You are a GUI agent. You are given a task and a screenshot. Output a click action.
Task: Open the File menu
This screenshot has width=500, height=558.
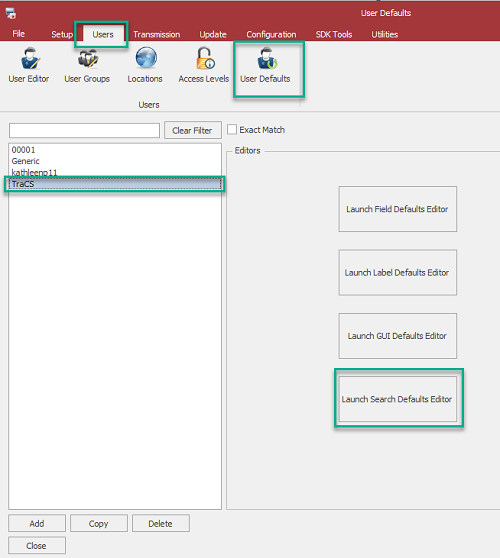pyautogui.click(x=19, y=34)
